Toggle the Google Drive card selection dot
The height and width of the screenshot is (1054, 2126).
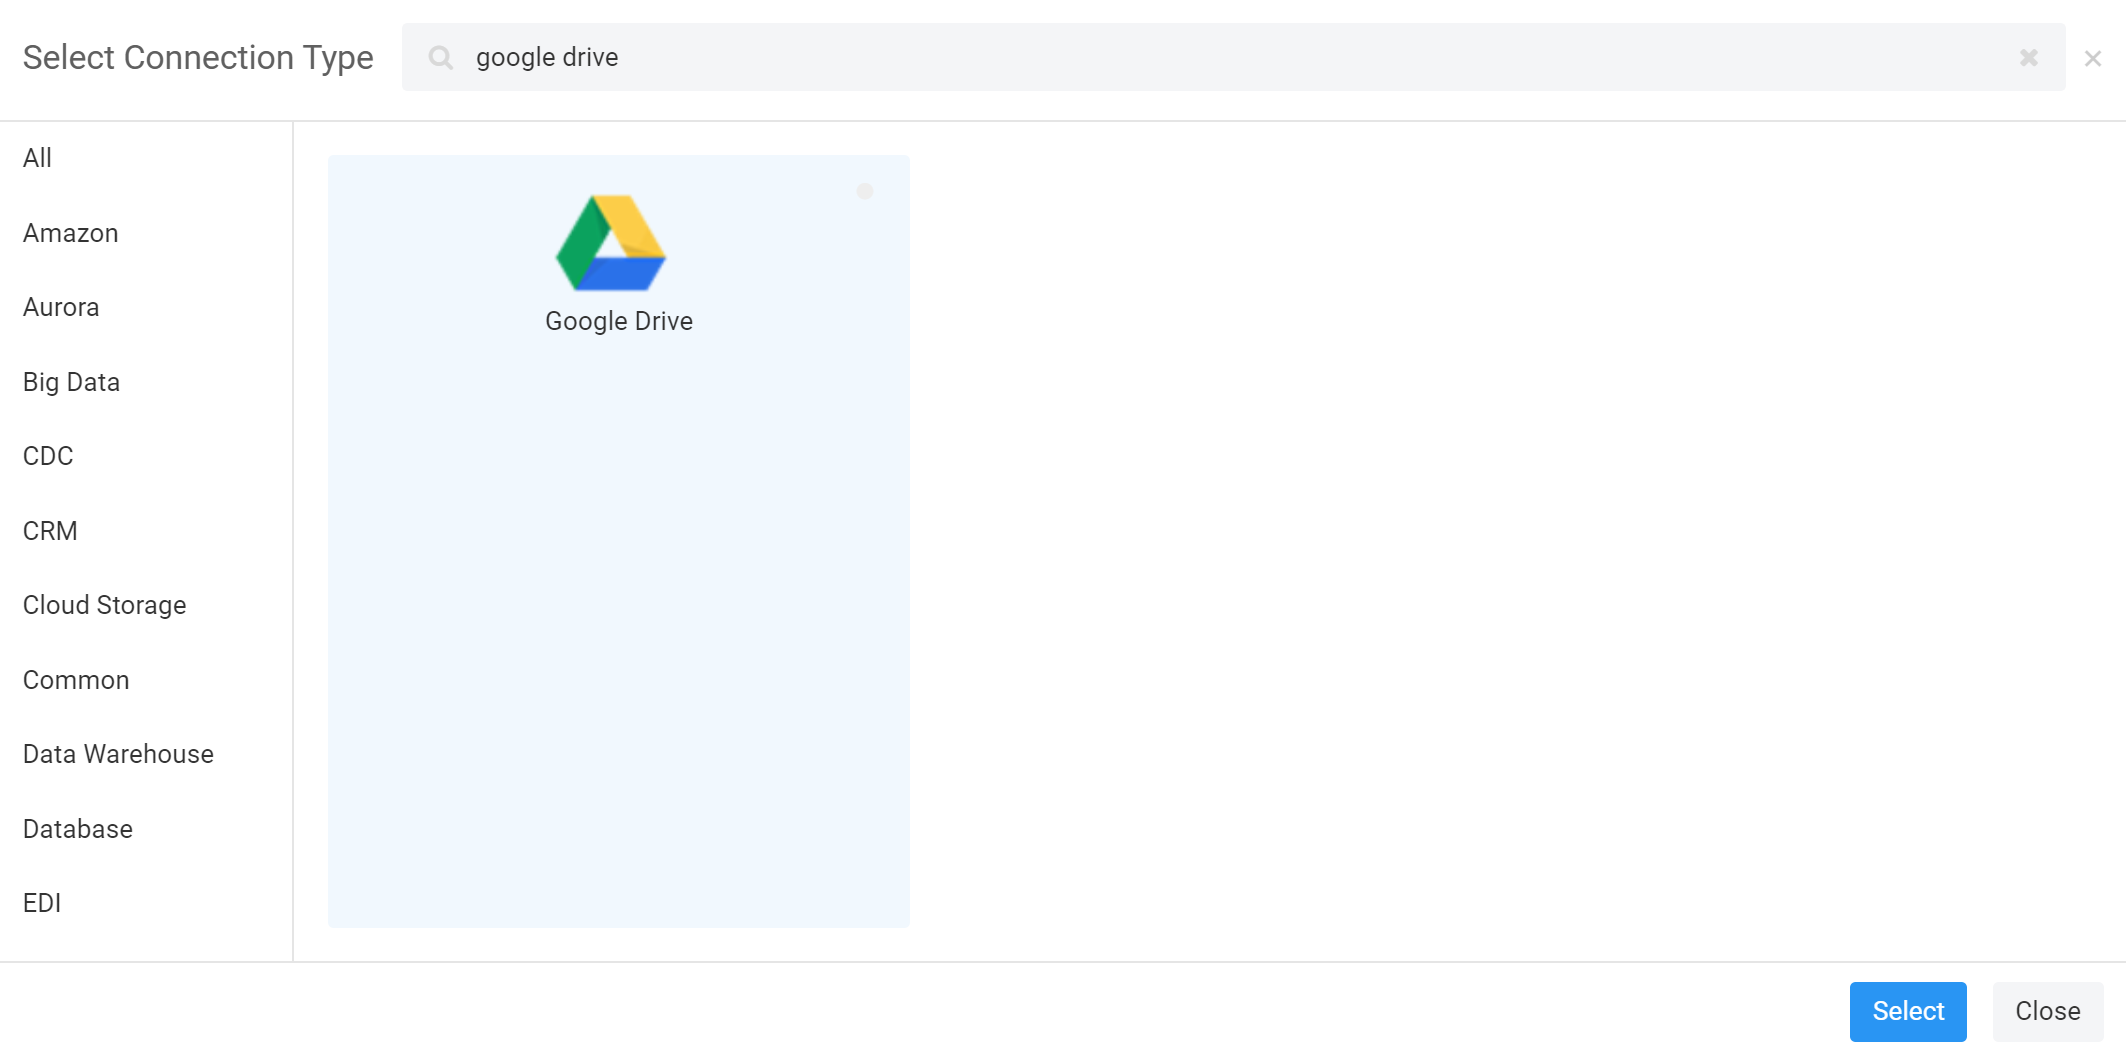pos(864,191)
